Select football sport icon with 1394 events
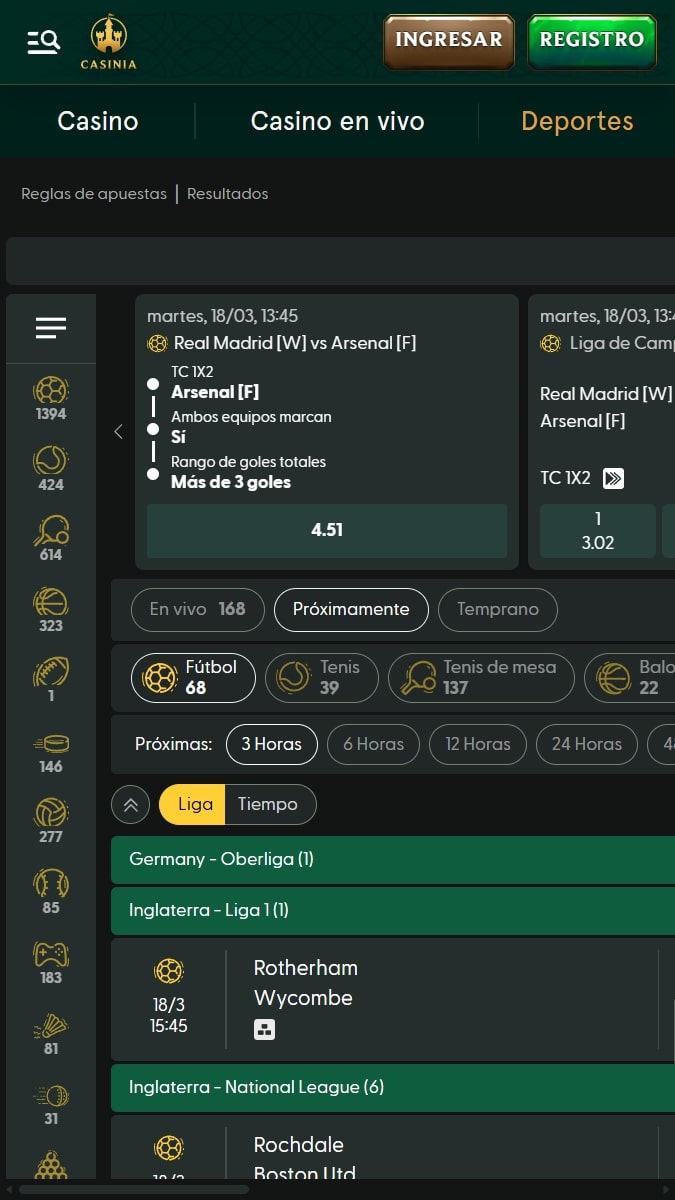 click(51, 398)
